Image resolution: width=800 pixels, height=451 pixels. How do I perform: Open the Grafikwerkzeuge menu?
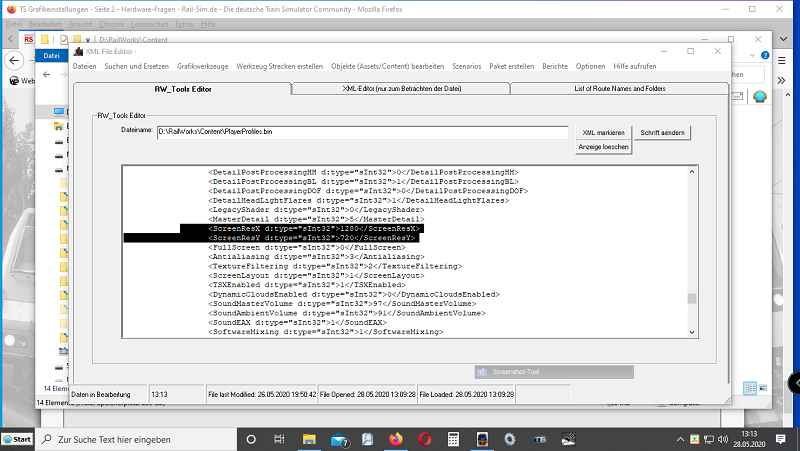pyautogui.click(x=203, y=66)
